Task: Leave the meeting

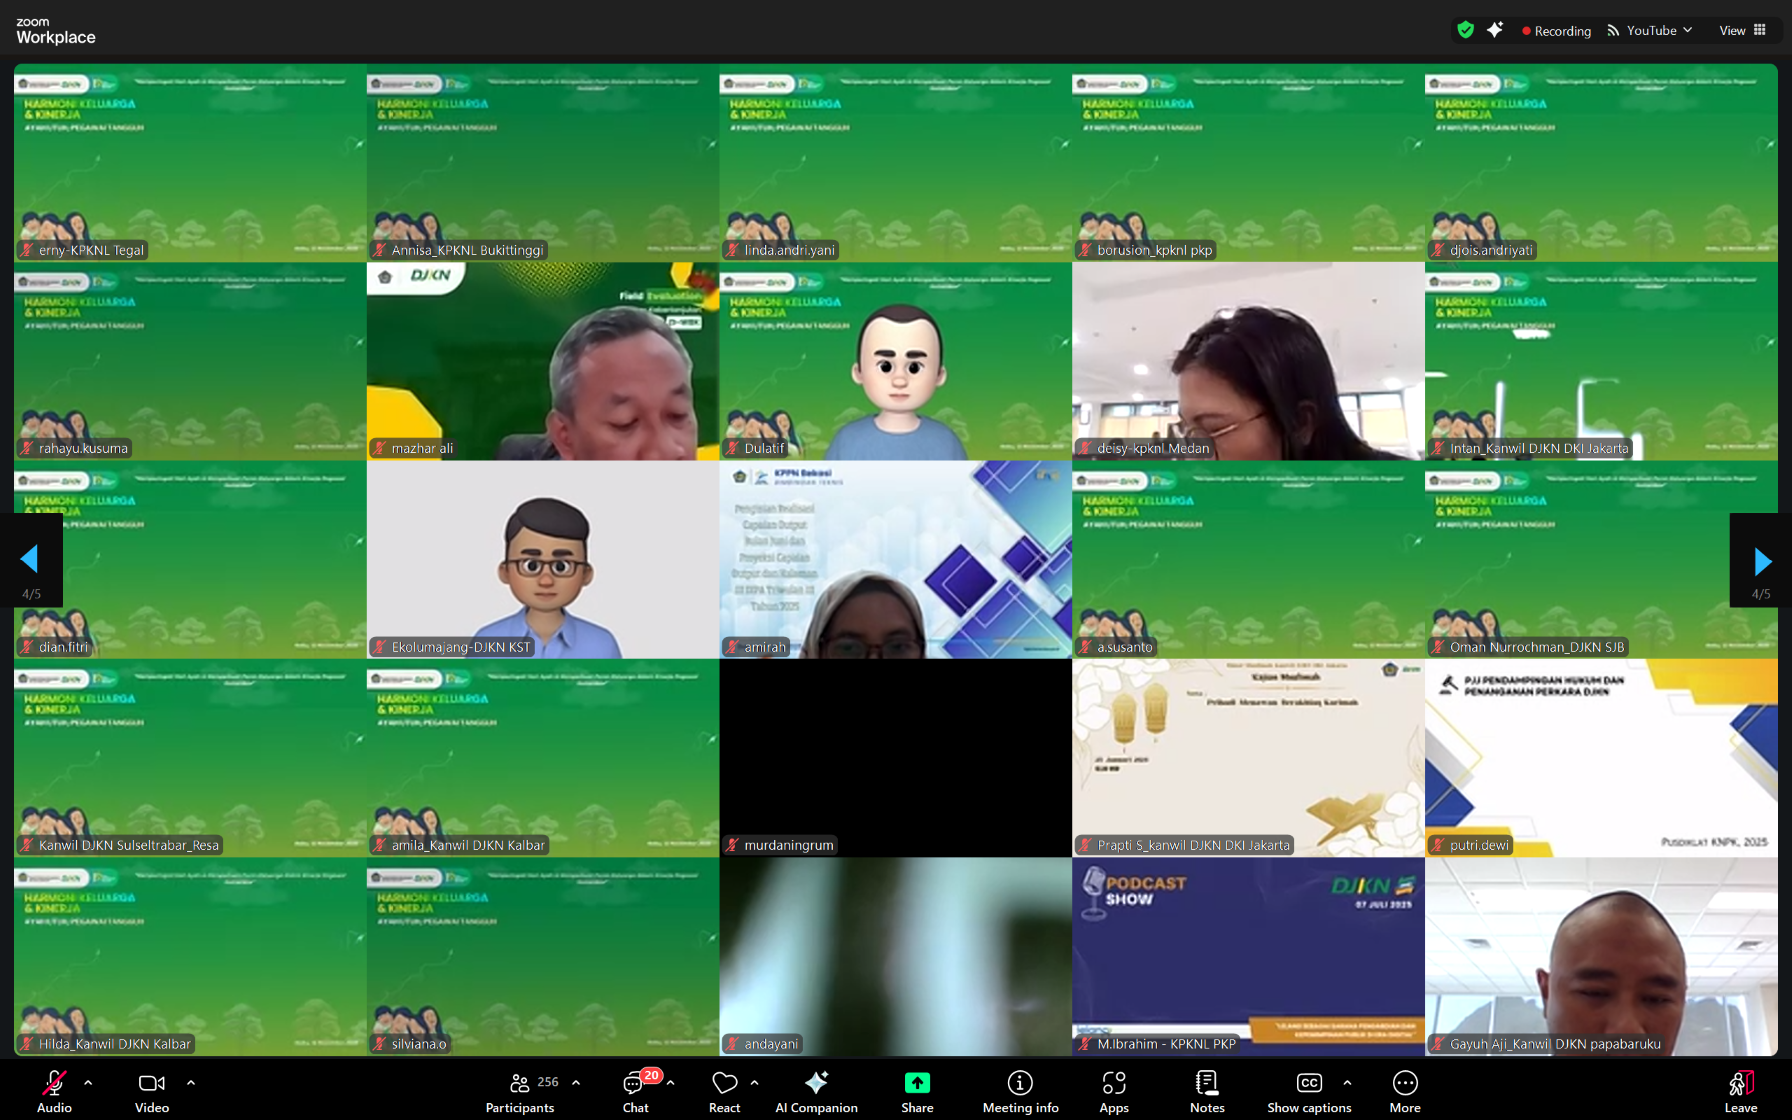Action: point(1740,1090)
